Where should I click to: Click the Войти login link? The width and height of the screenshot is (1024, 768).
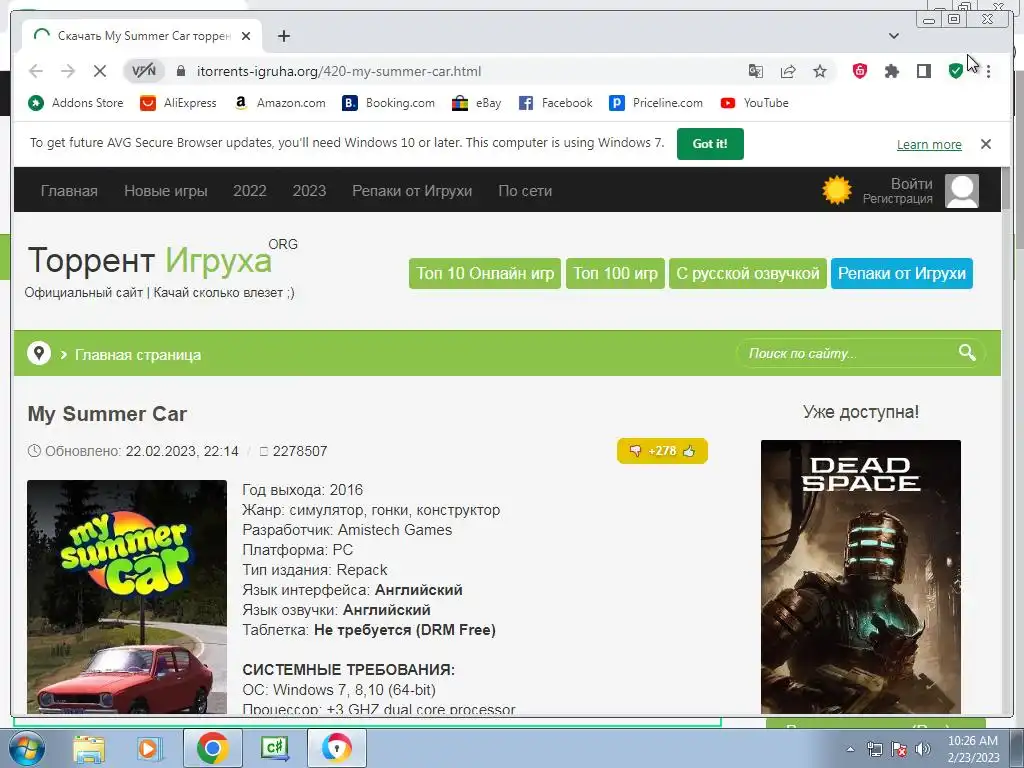pyautogui.click(x=912, y=184)
